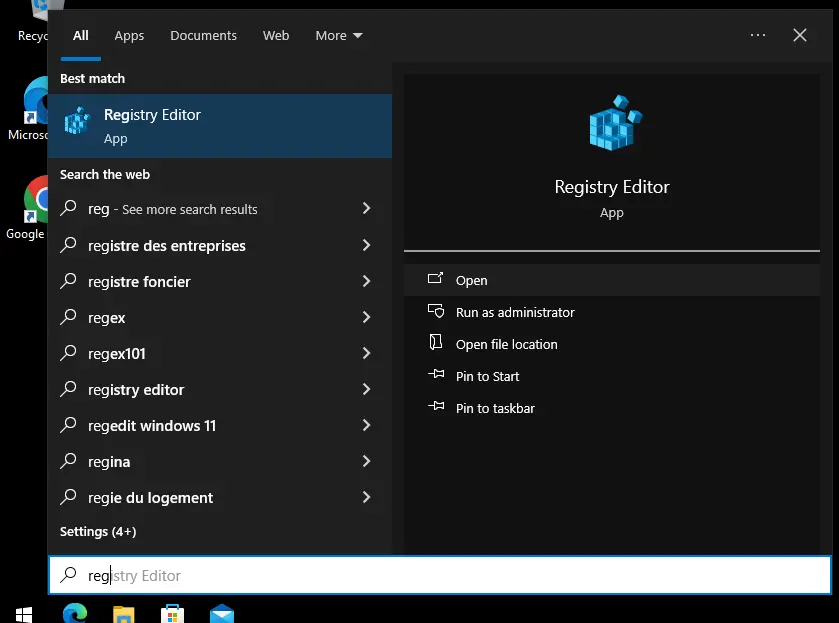The image size is (839, 623).
Task: Expand the 'reg' see more results chevron
Action: (x=367, y=208)
